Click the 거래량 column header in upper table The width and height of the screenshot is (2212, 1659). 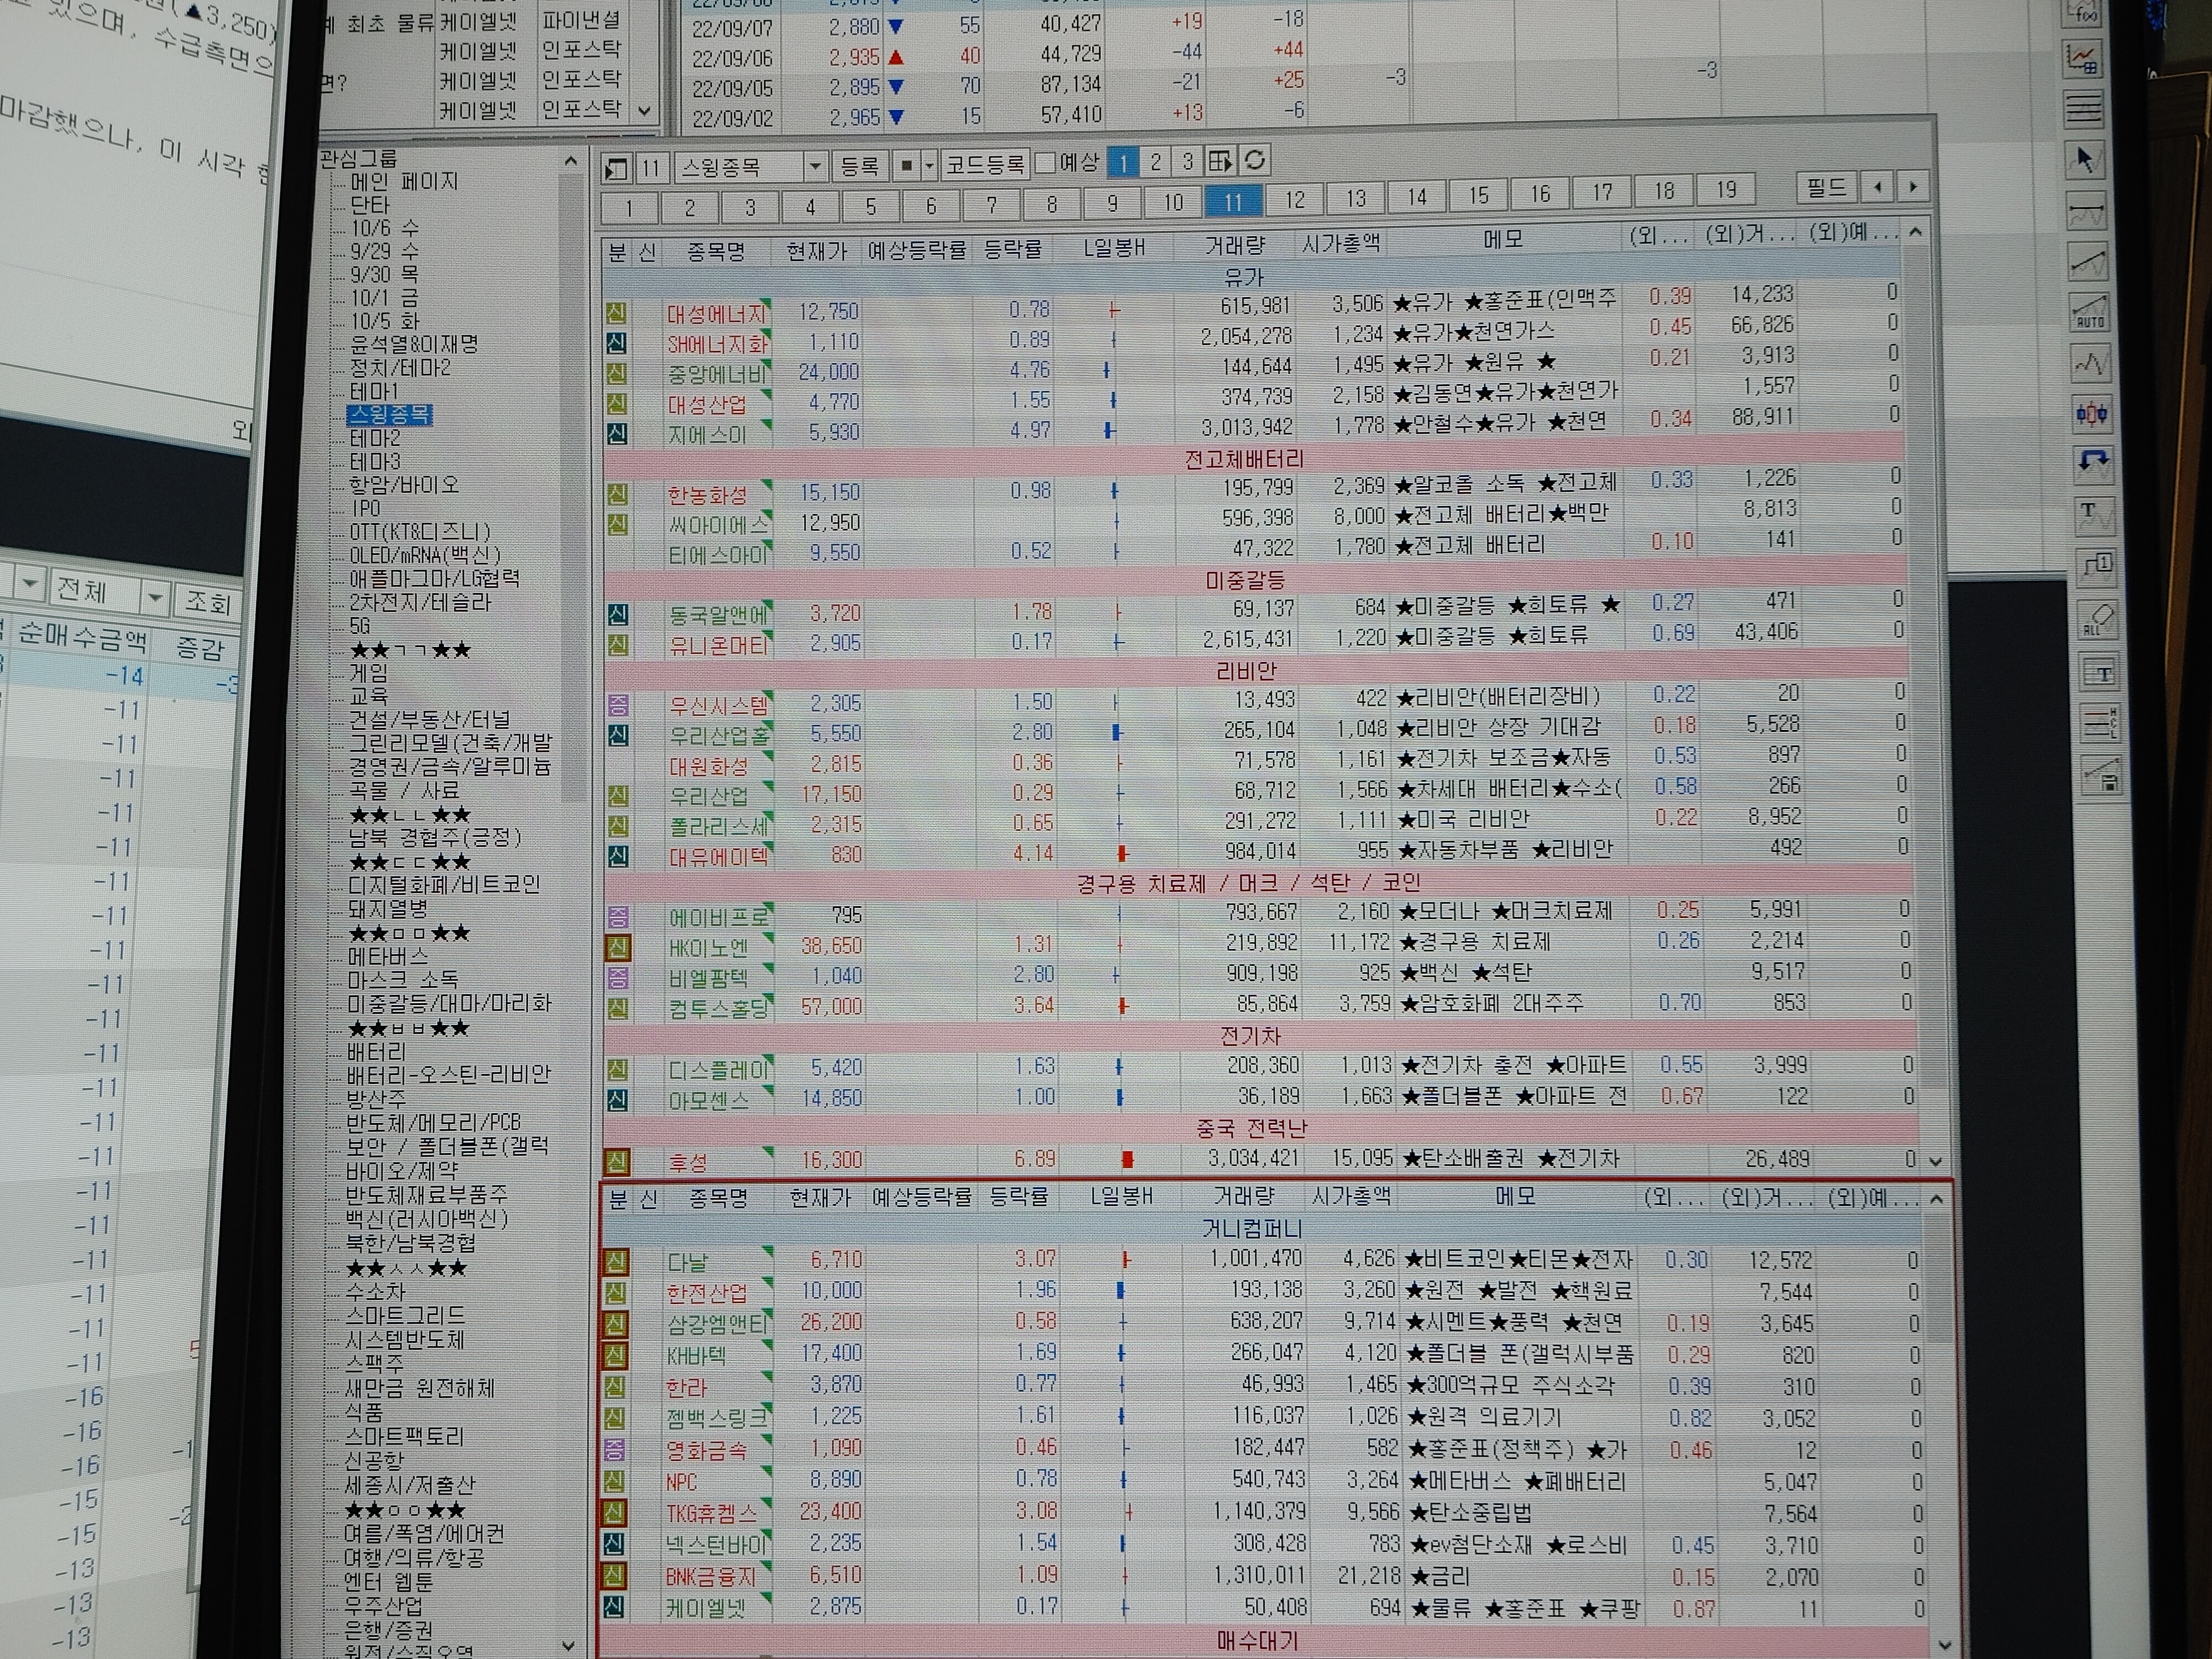coord(1234,246)
